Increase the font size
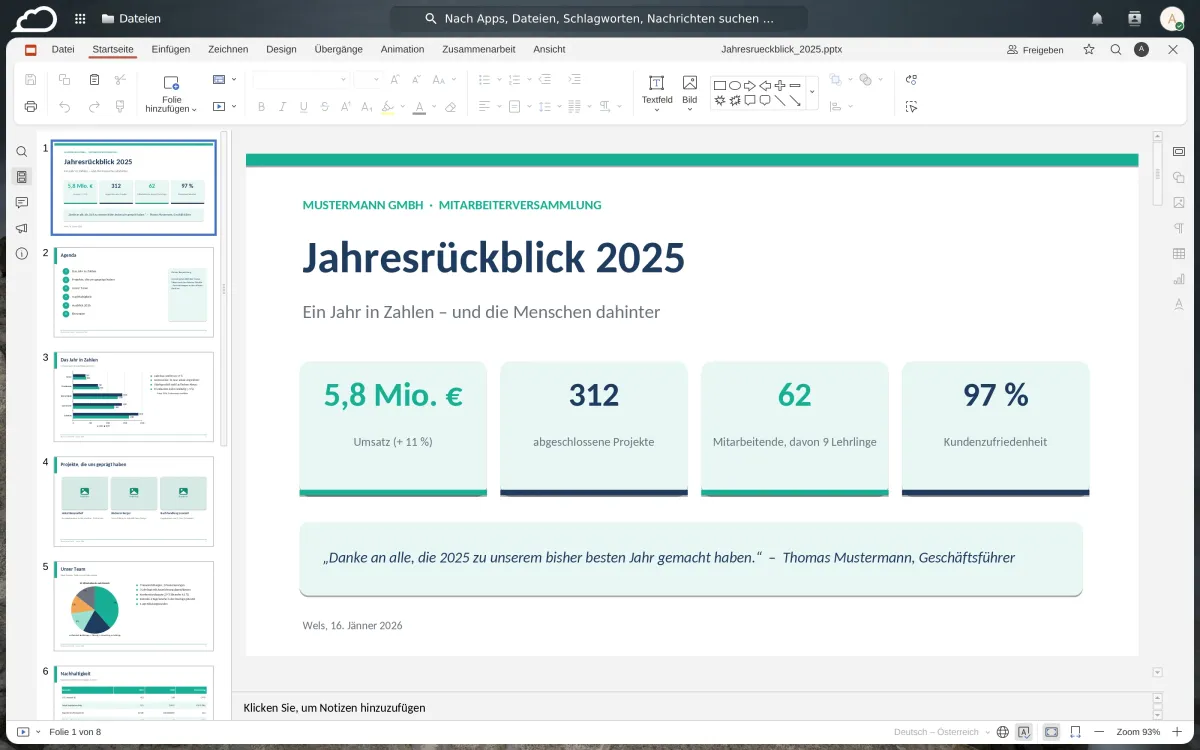The image size is (1200, 750). (395, 80)
